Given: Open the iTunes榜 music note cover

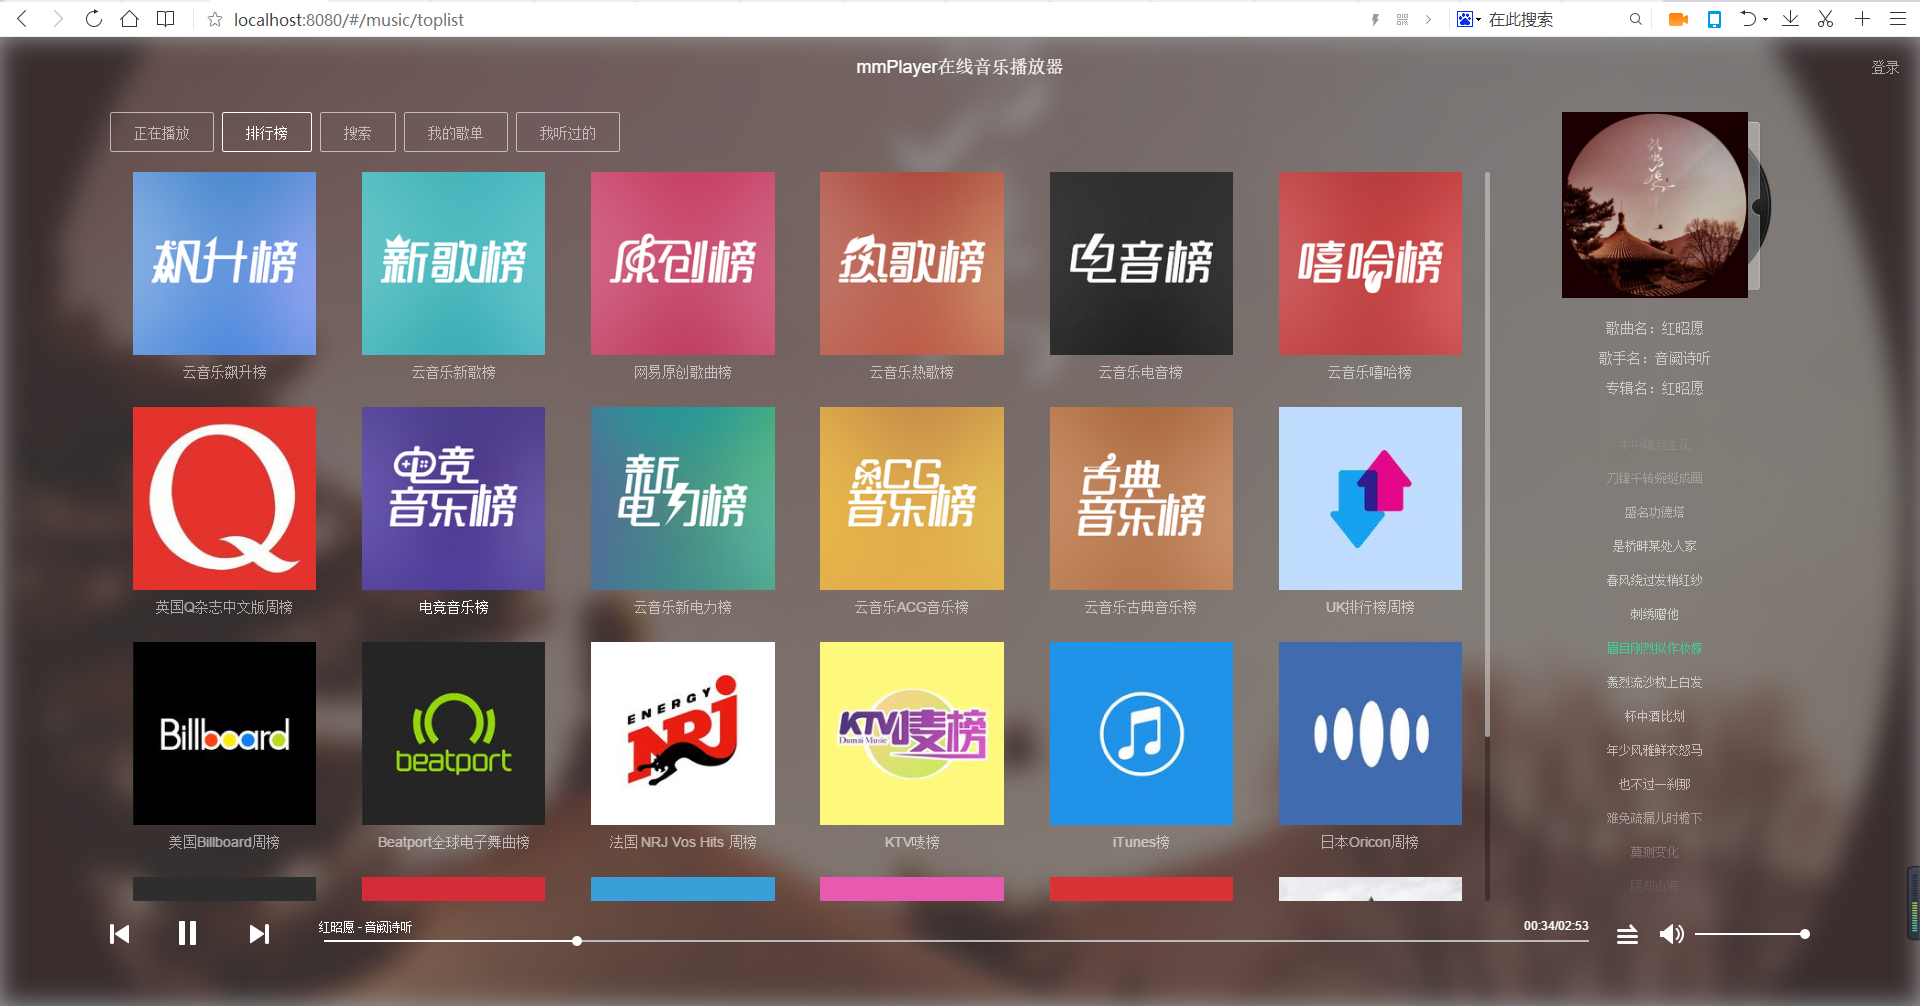Looking at the screenshot, I should (1141, 733).
